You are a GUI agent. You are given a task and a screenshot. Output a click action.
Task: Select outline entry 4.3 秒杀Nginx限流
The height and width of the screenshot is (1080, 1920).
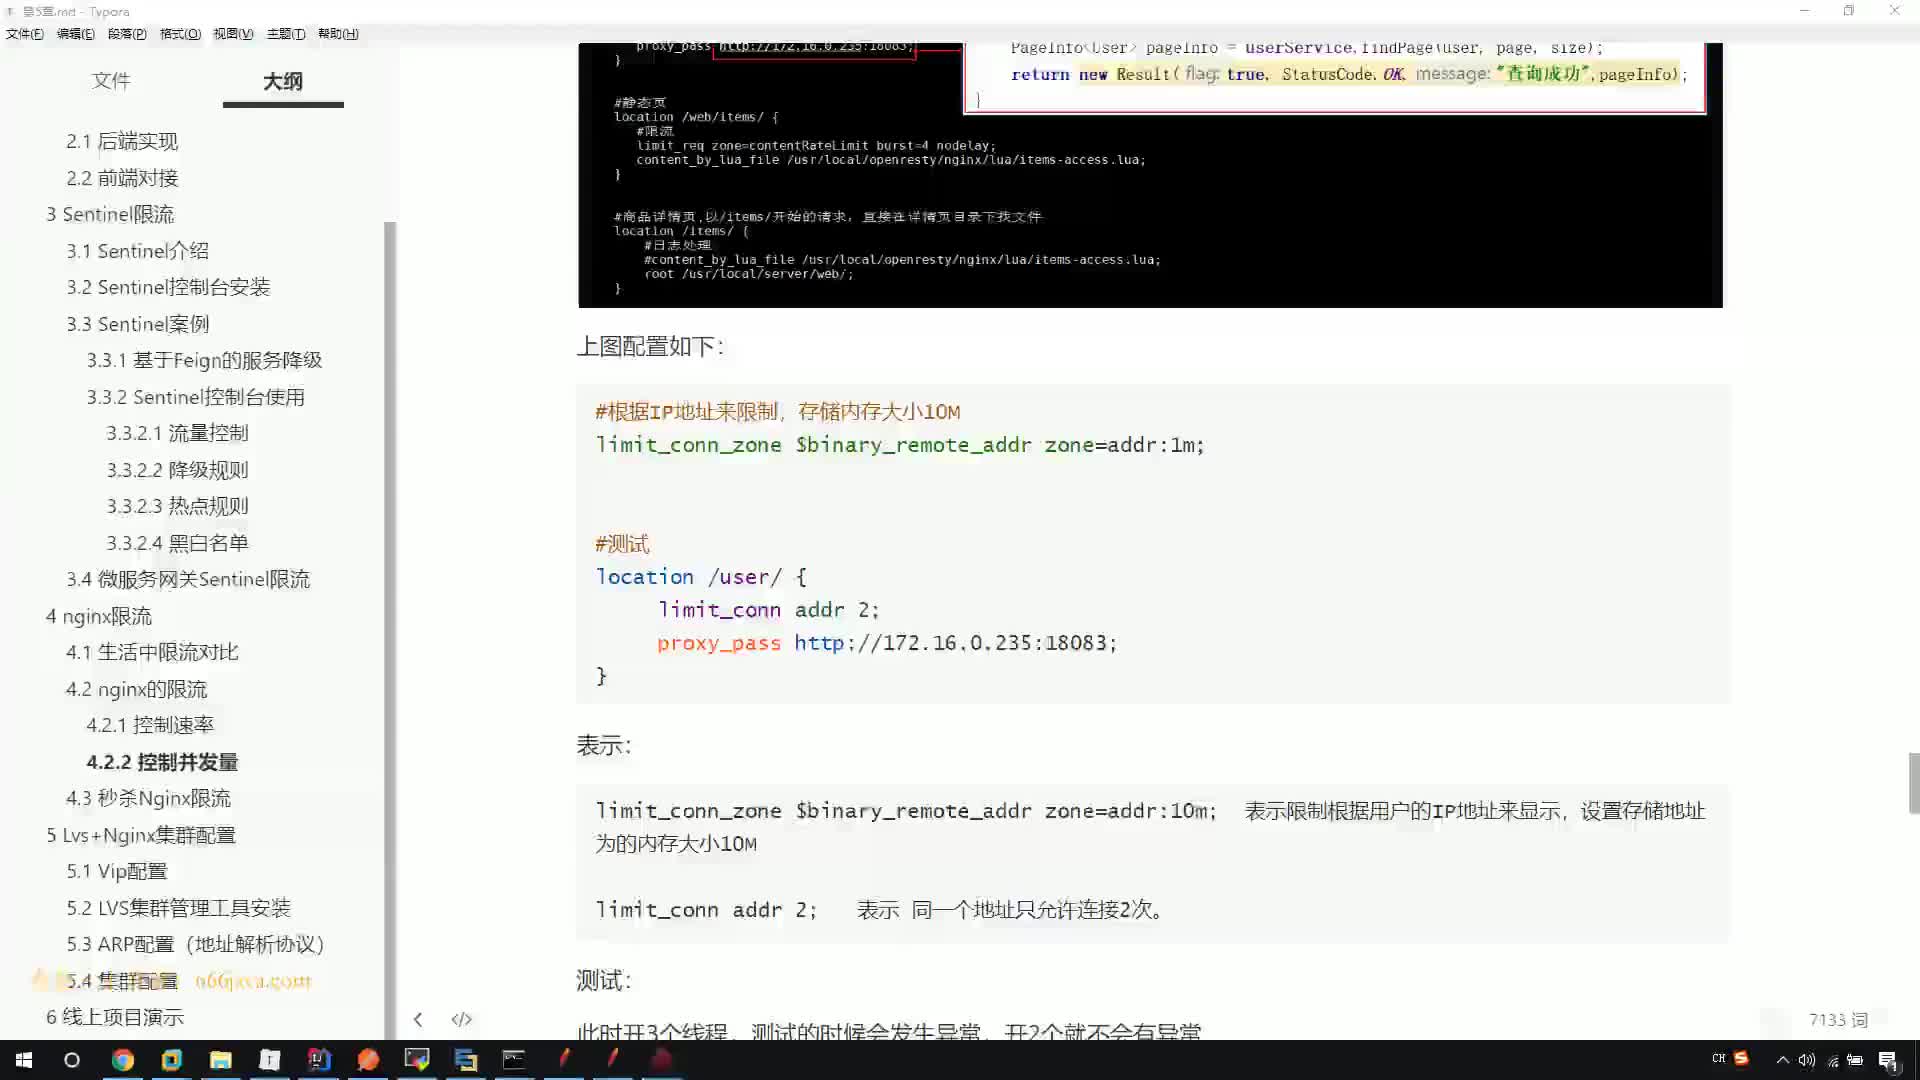(x=148, y=798)
